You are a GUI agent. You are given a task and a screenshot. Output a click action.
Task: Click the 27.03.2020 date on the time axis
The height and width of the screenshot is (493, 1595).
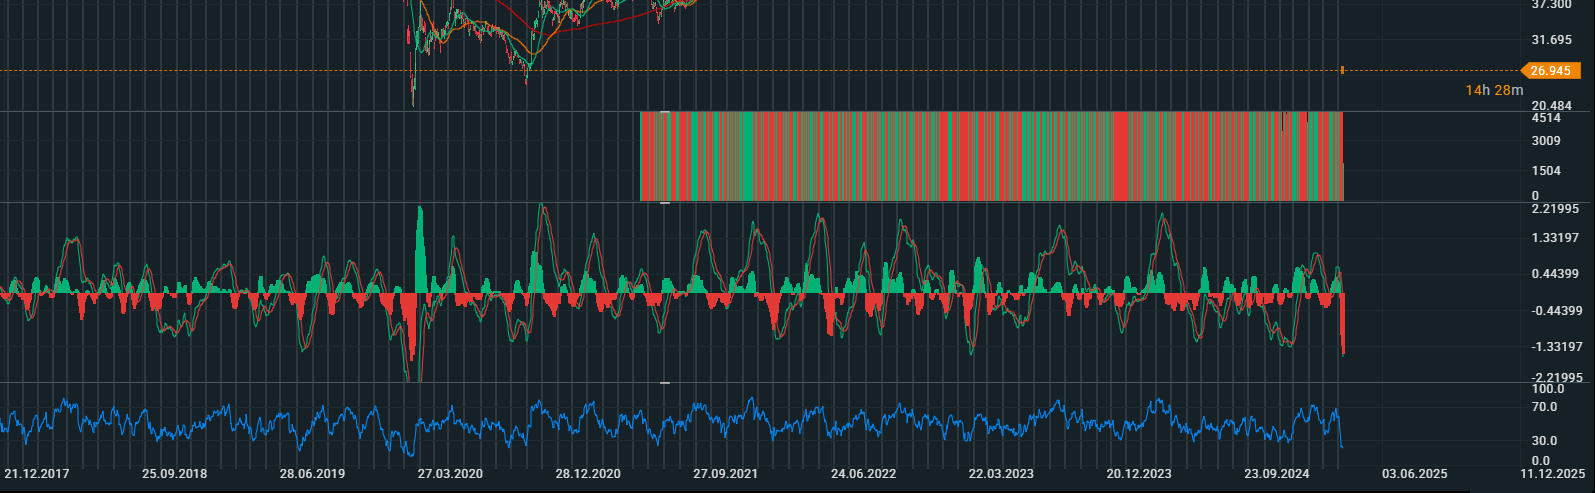coord(450,474)
